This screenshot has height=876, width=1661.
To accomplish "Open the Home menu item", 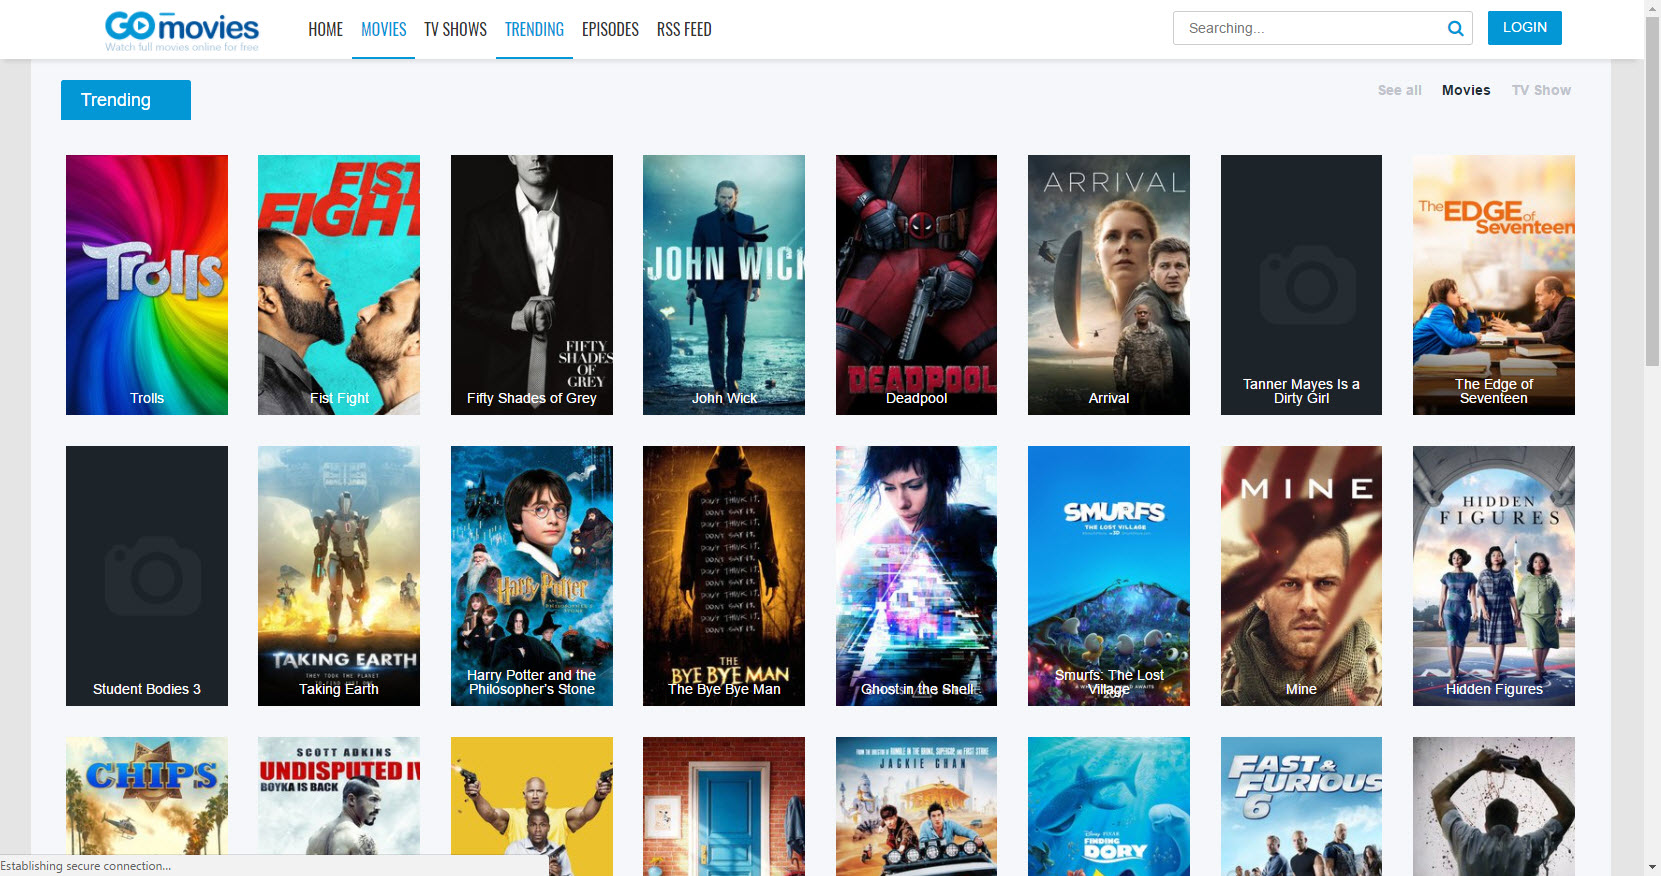I will 325,30.
